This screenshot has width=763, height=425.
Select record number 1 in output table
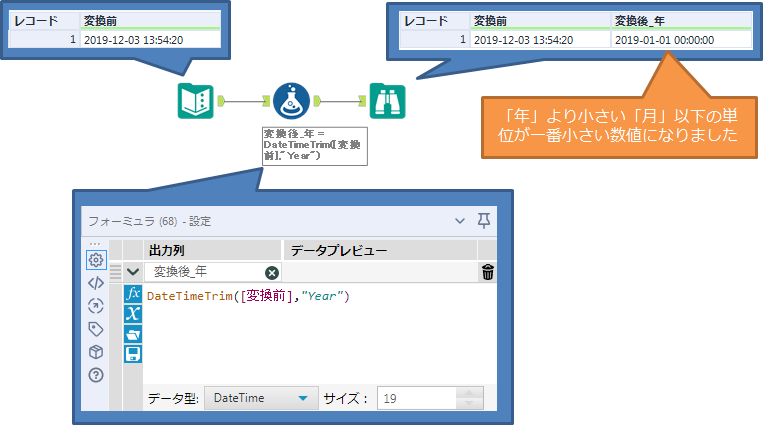click(435, 40)
